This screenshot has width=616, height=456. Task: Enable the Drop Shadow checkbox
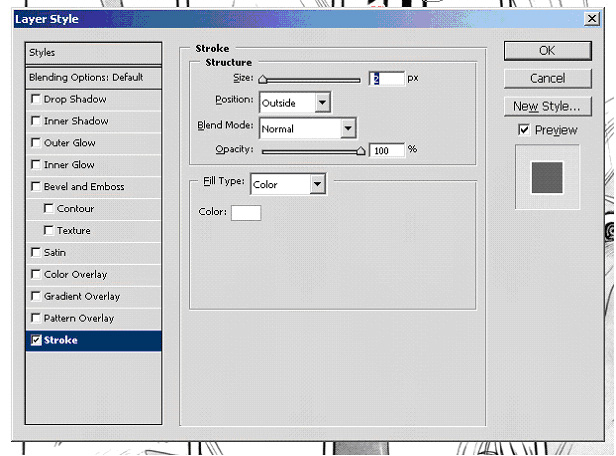pos(36,99)
